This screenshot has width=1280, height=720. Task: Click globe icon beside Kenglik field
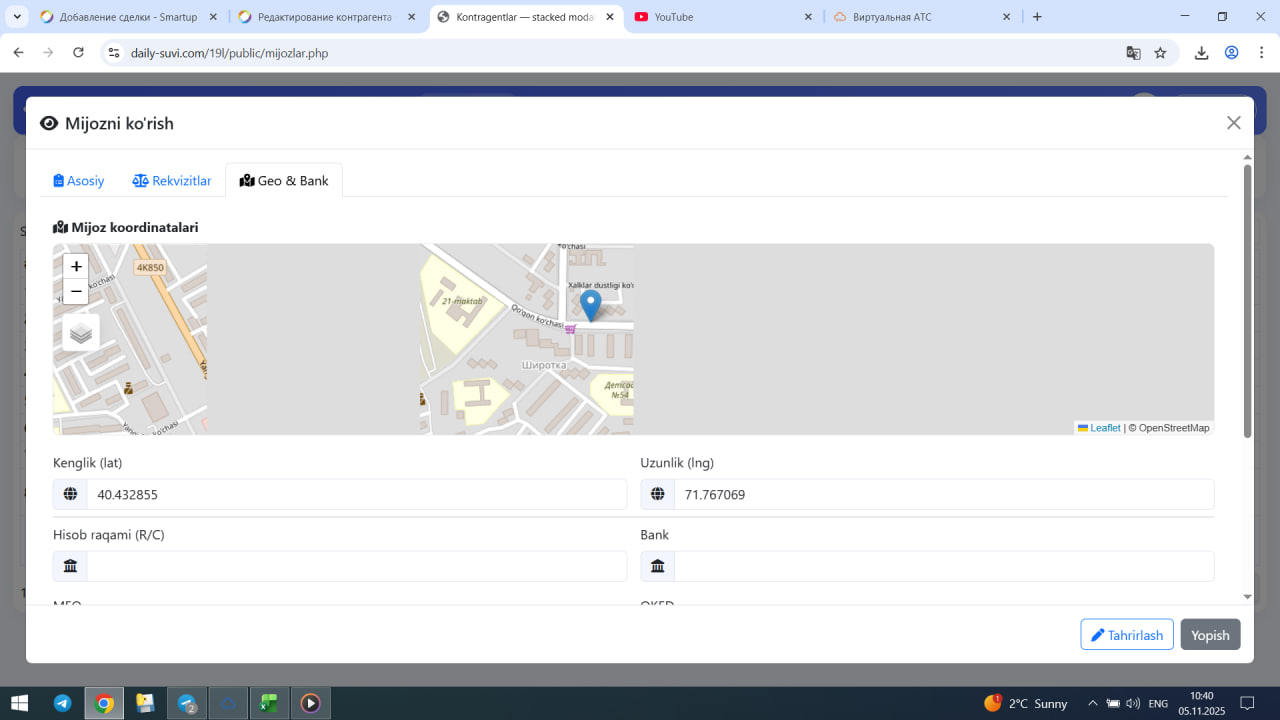point(70,494)
